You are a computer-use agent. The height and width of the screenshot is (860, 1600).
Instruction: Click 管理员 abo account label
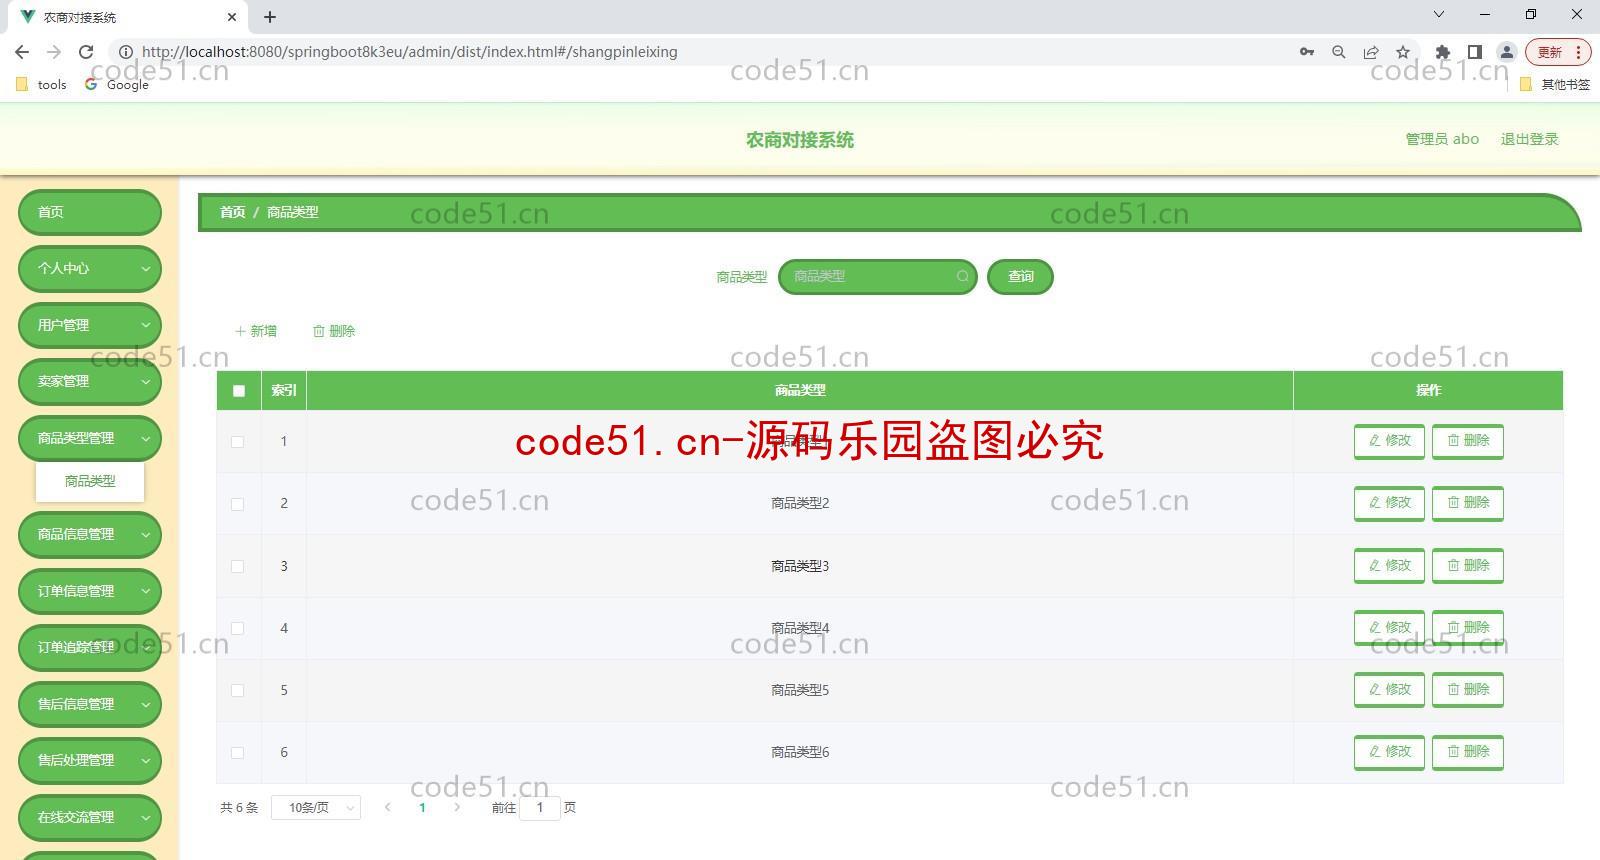[x=1442, y=139]
